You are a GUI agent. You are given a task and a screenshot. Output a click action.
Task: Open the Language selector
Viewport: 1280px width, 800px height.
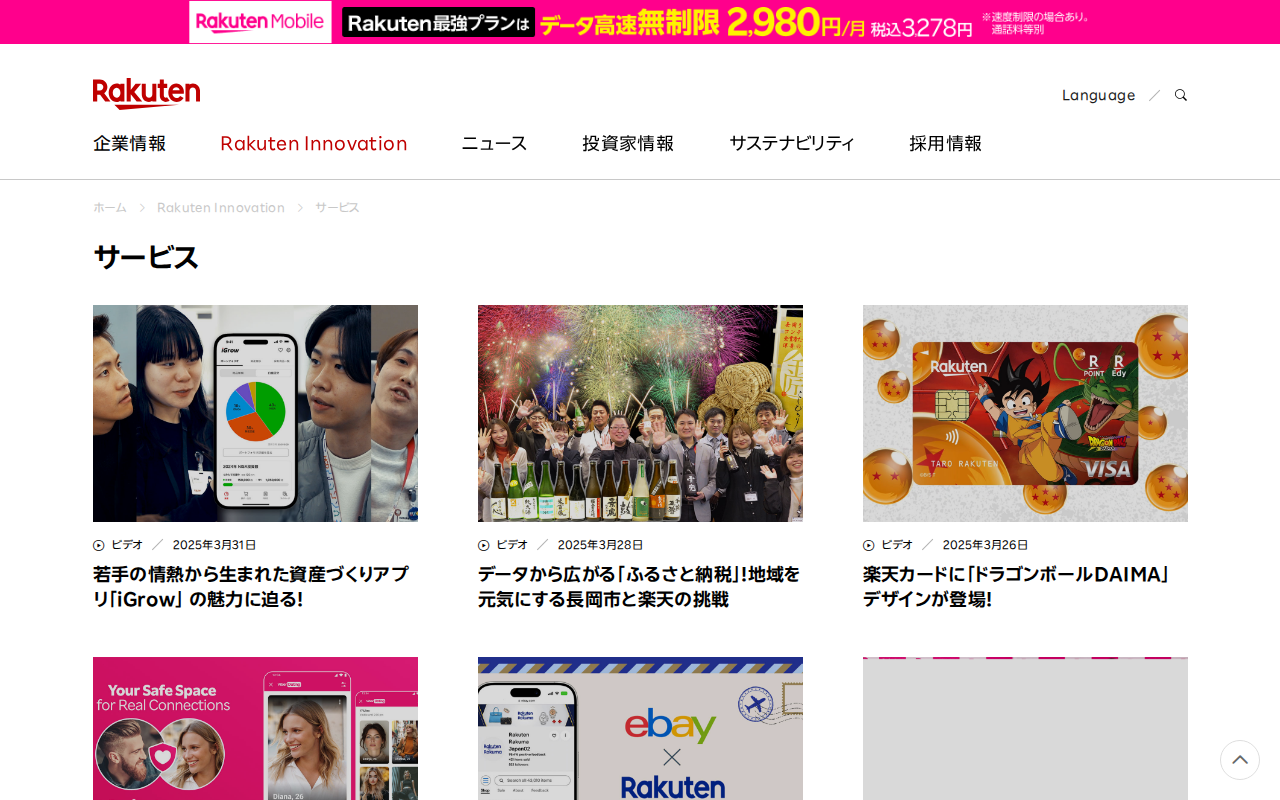[x=1098, y=93]
